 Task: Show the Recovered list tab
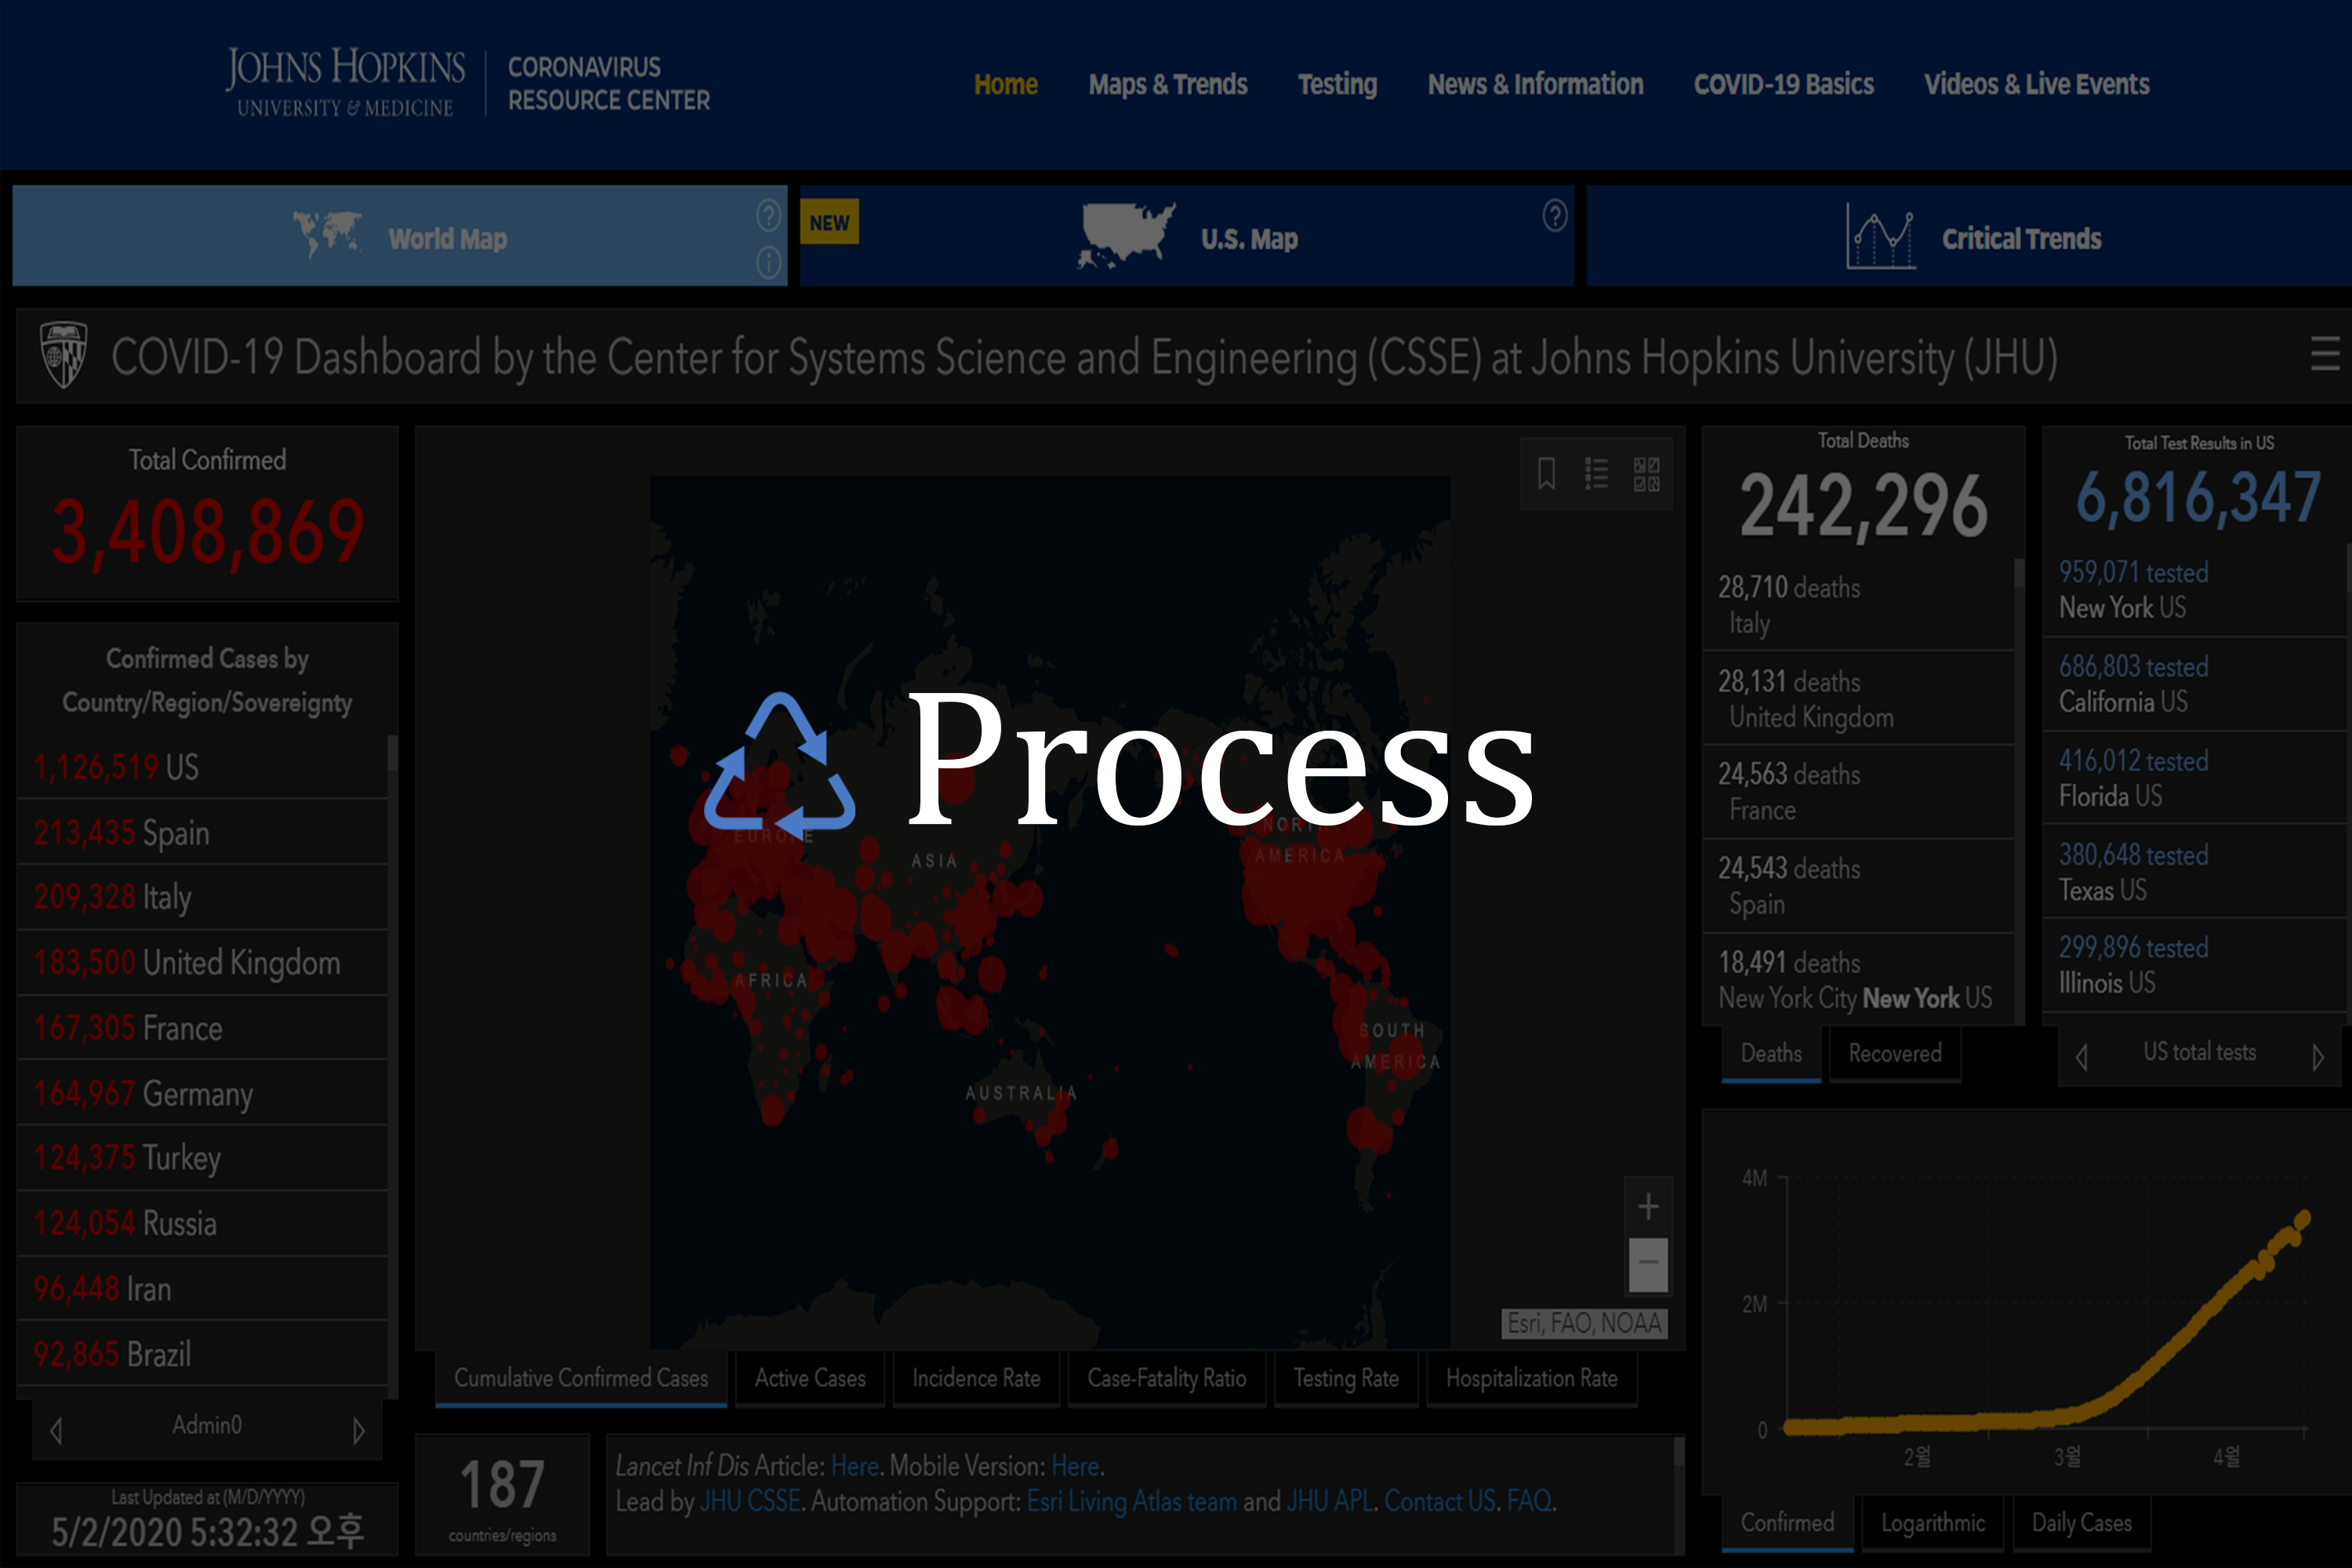1894,1053
